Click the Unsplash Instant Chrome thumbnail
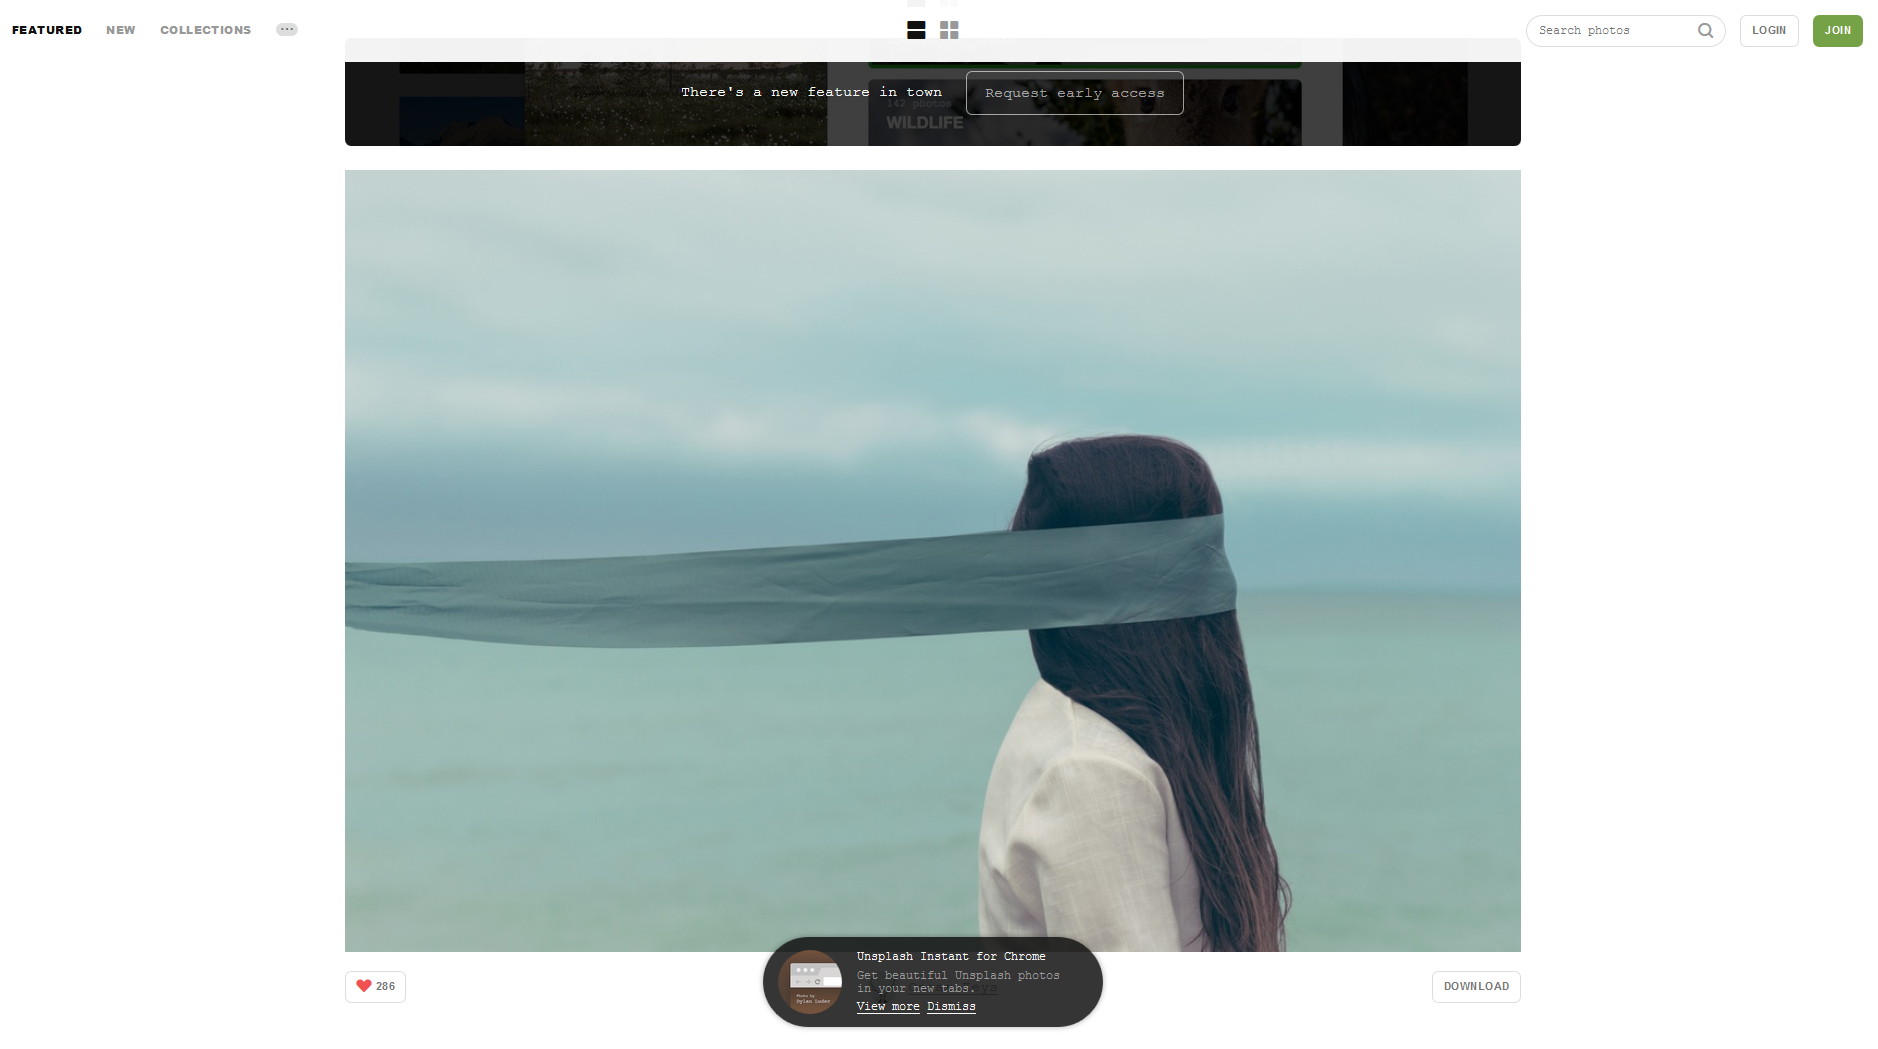This screenshot has width=1878, height=1049. [810, 982]
